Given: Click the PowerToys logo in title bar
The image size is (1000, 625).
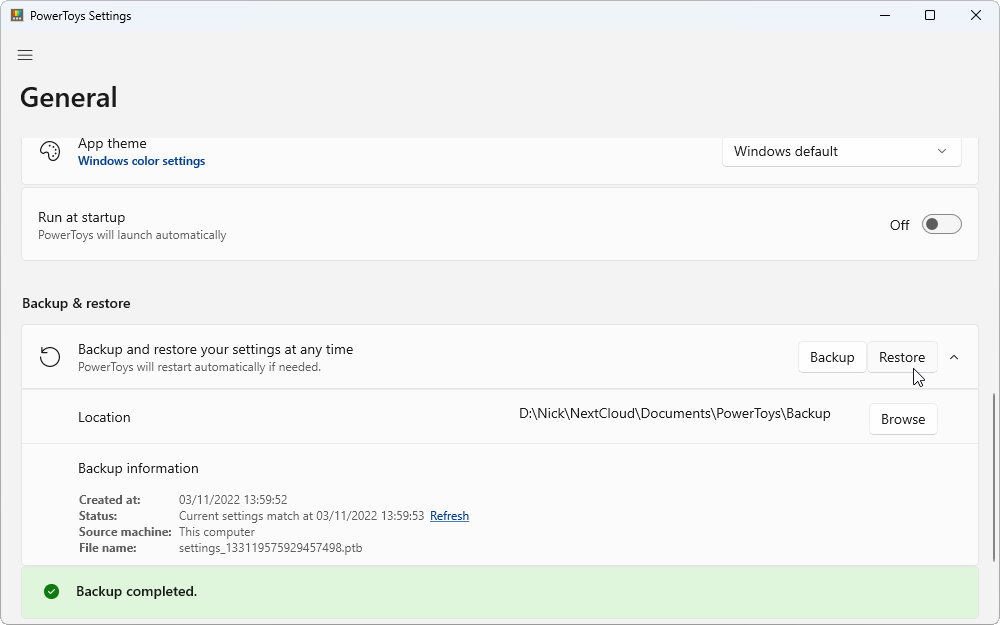Looking at the screenshot, I should click(x=17, y=16).
